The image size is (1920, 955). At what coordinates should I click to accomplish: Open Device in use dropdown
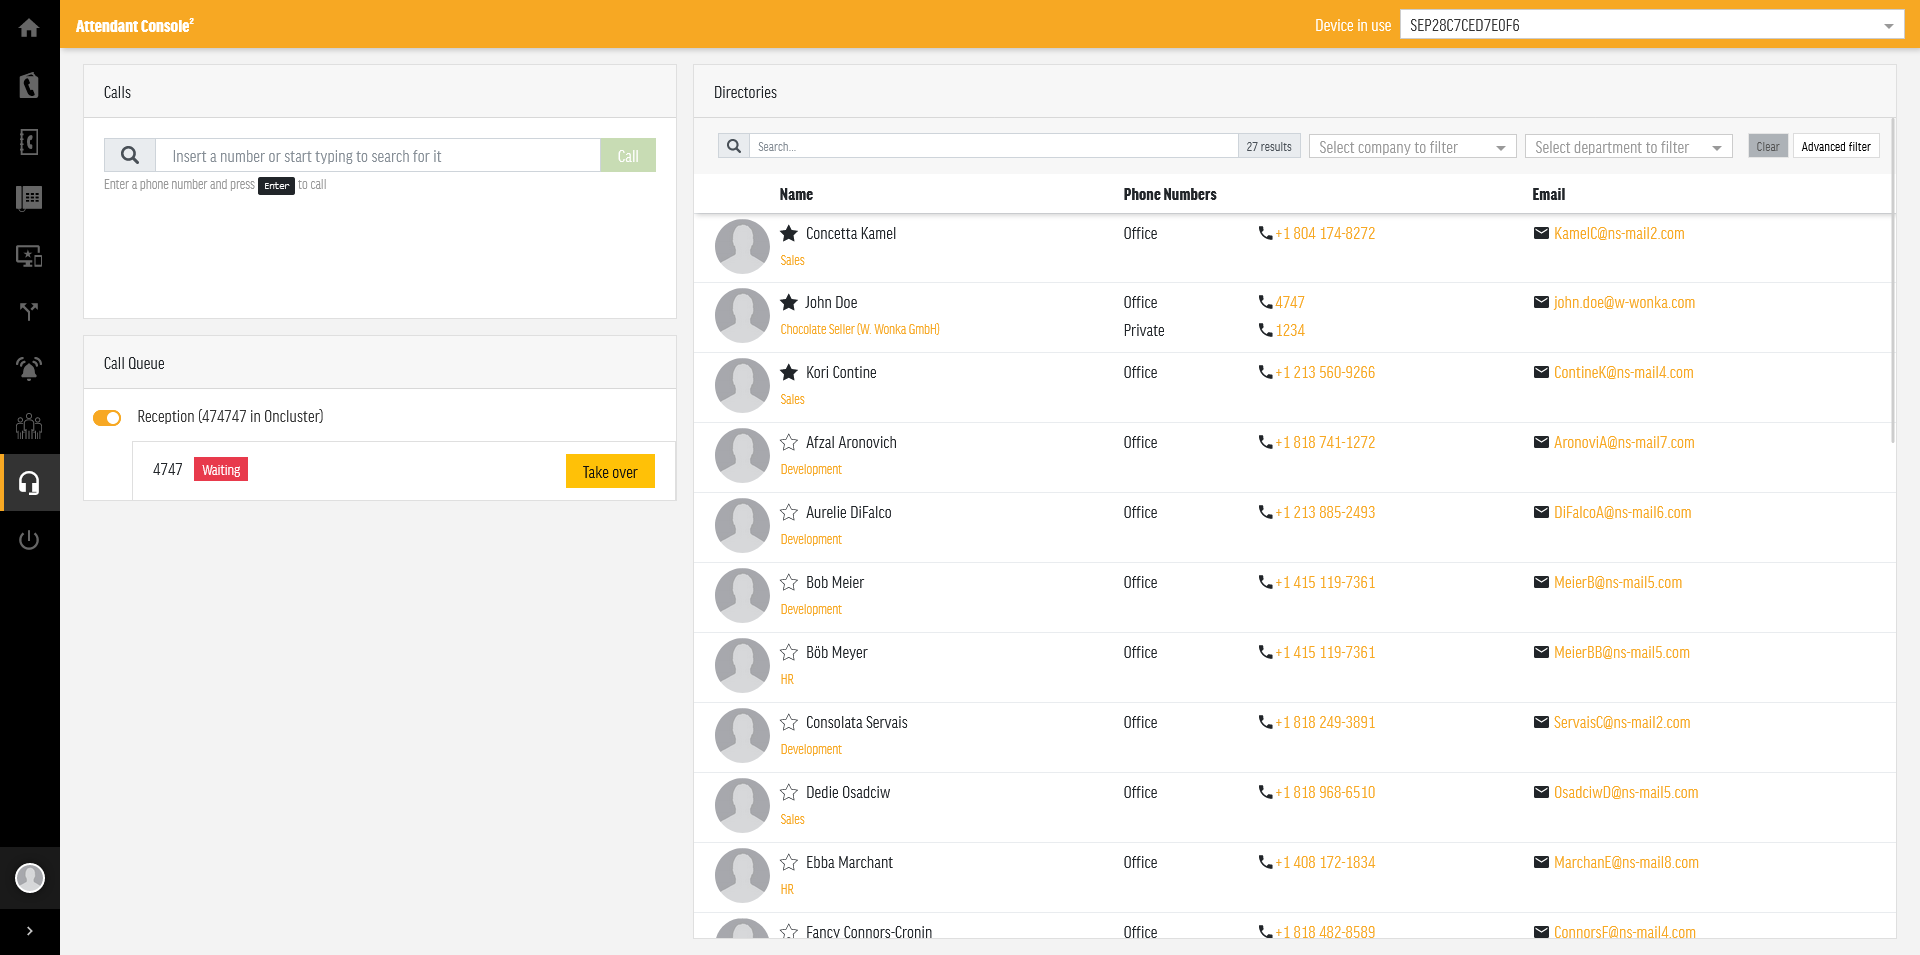pos(1652,25)
